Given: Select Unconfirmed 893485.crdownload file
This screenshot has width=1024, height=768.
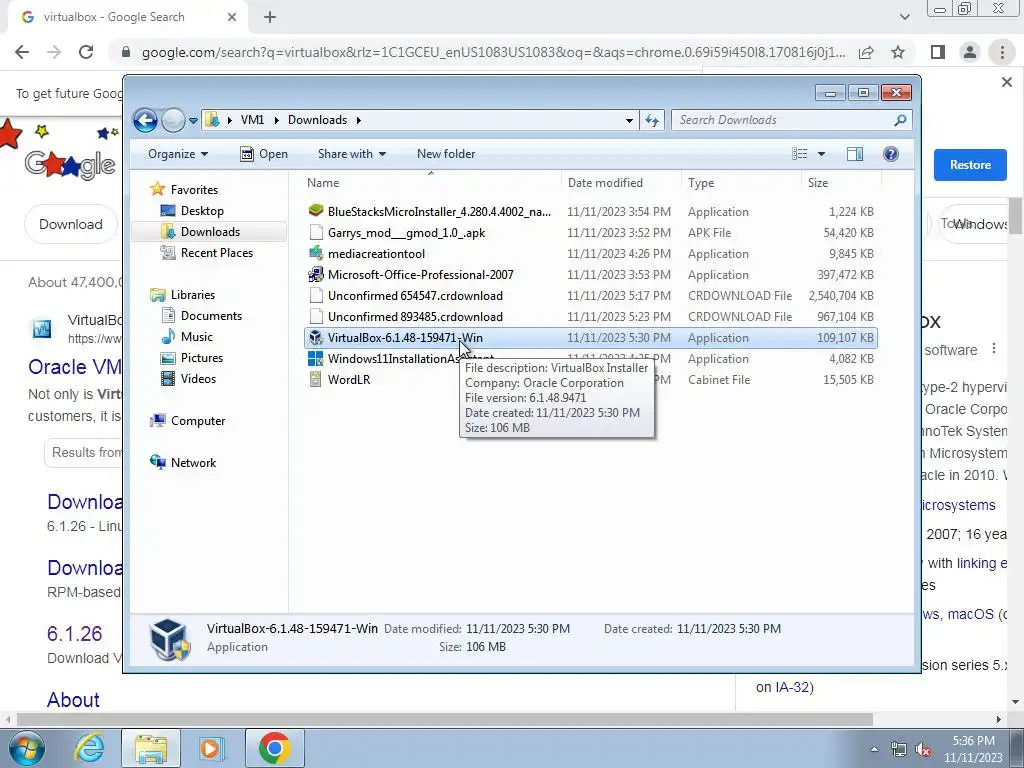Looking at the screenshot, I should pyautogui.click(x=415, y=317).
